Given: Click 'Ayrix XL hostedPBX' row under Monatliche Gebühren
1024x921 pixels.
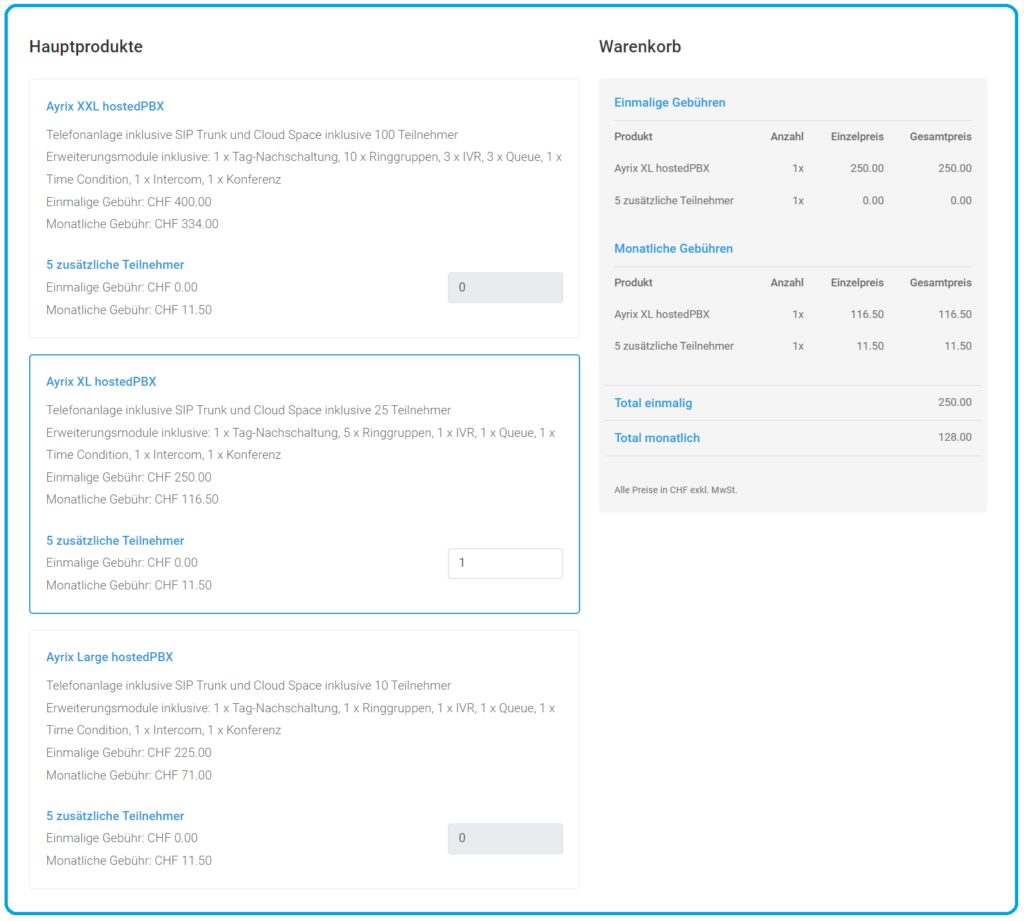Looking at the screenshot, I should [x=793, y=314].
